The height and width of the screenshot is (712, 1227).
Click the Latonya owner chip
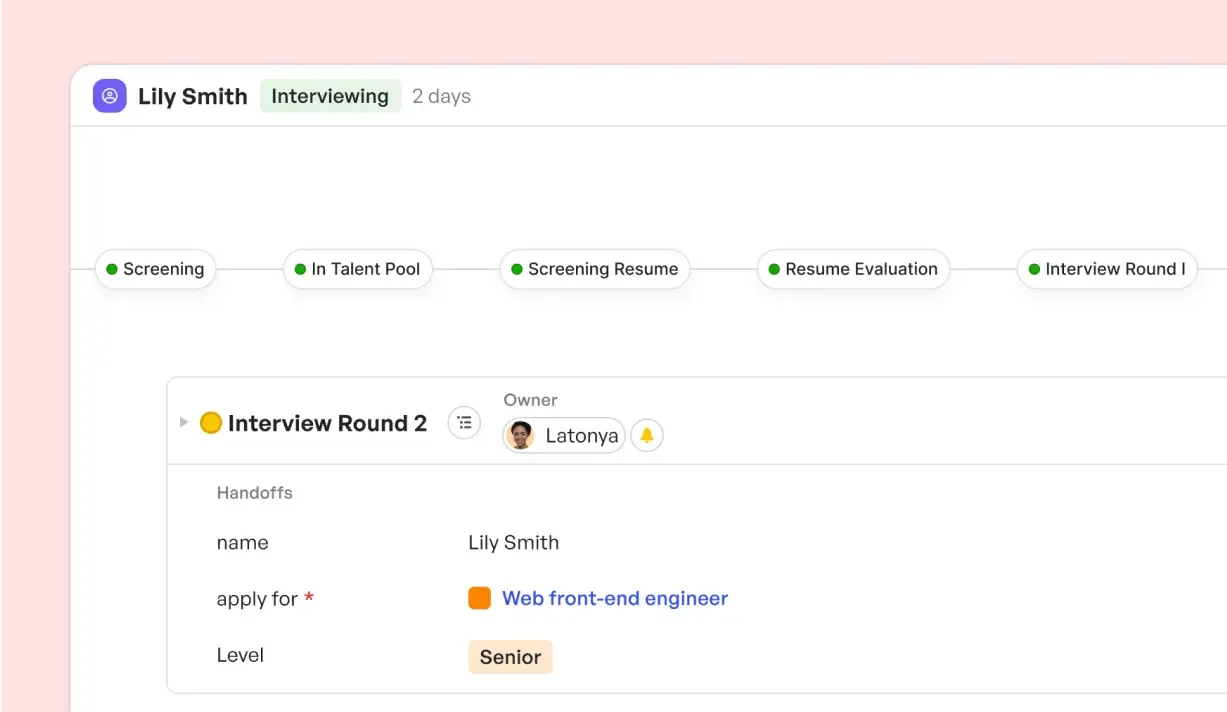point(564,436)
